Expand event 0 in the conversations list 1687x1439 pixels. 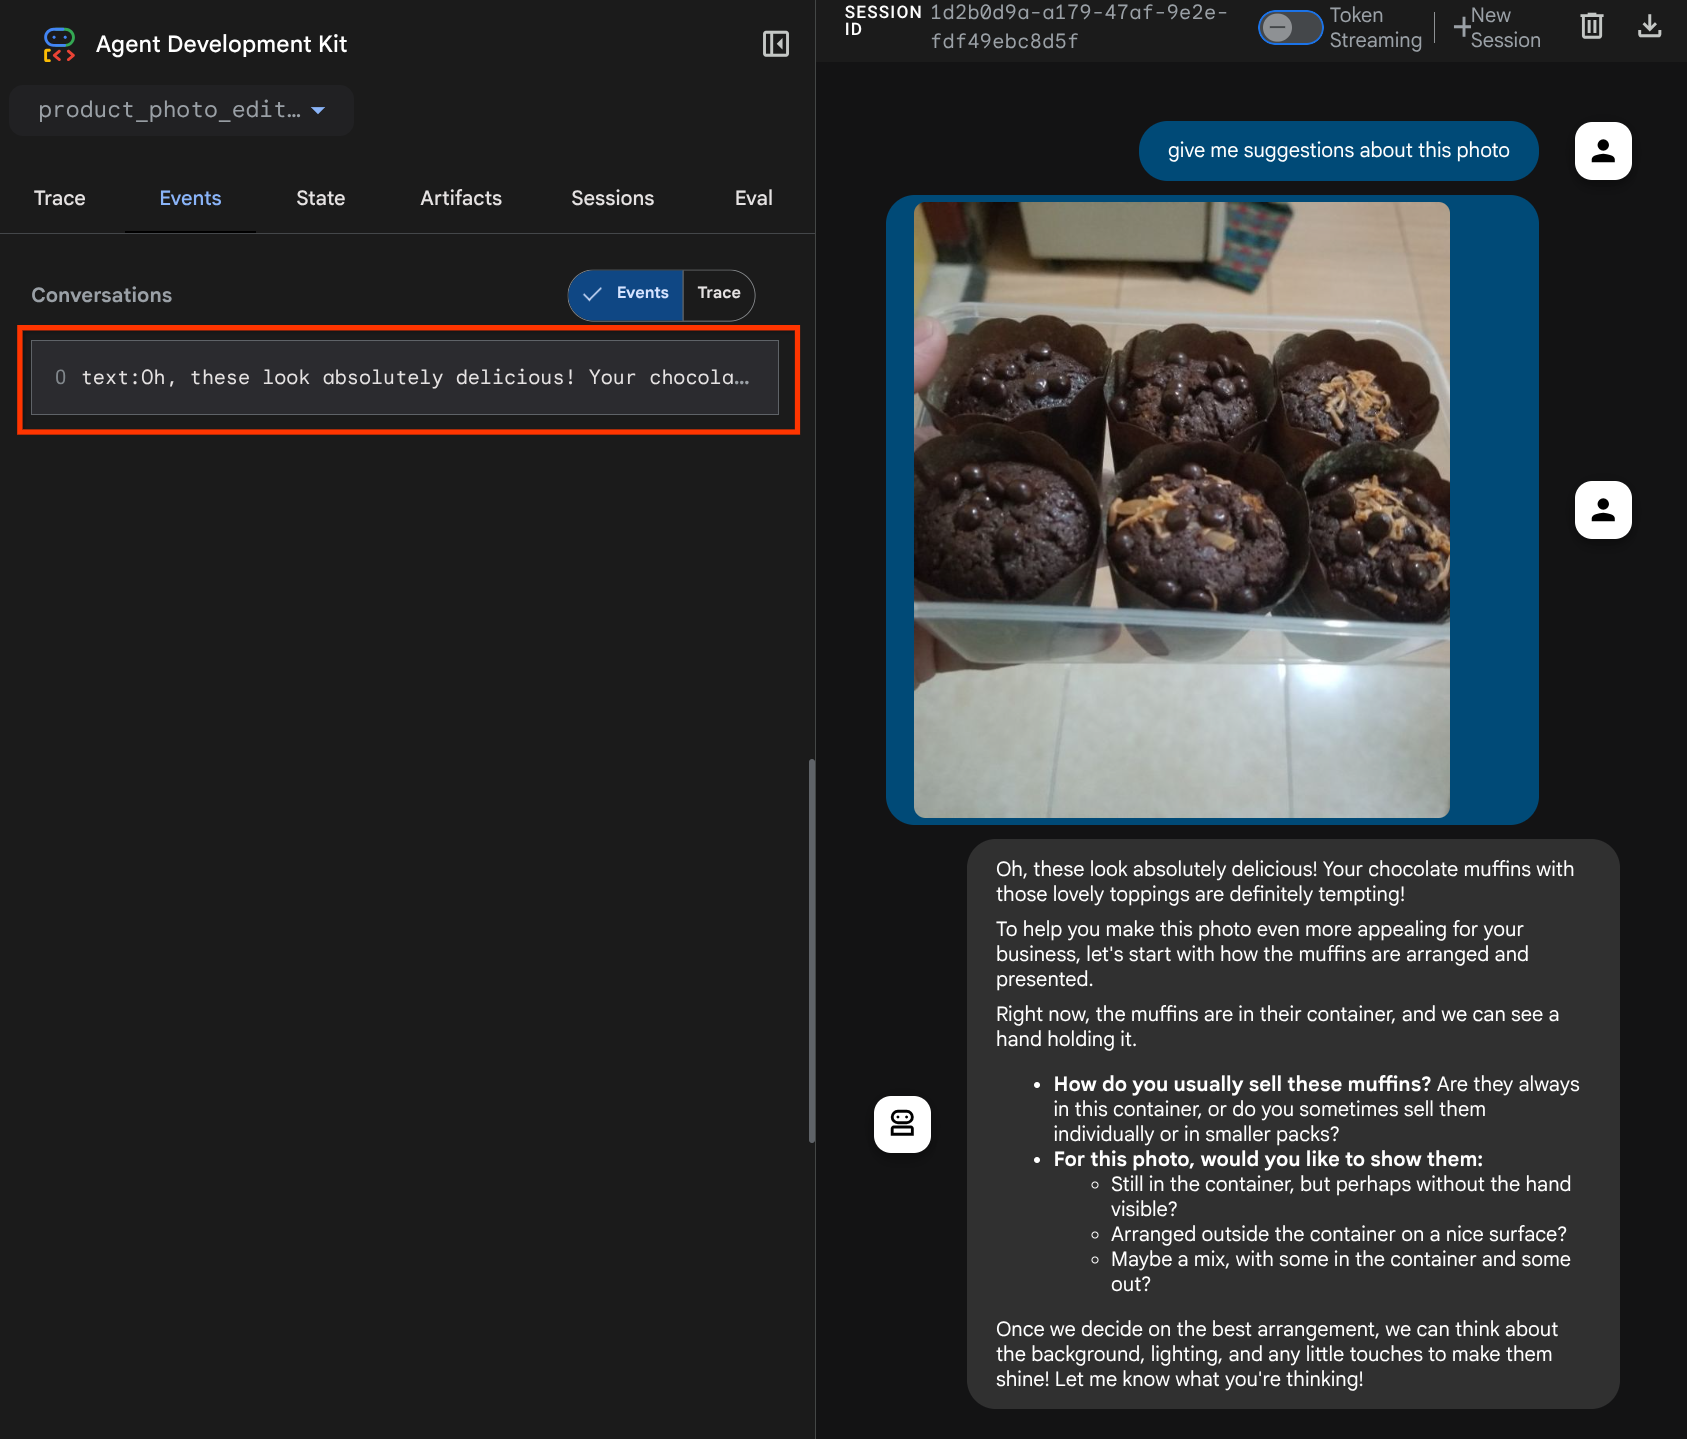click(404, 378)
